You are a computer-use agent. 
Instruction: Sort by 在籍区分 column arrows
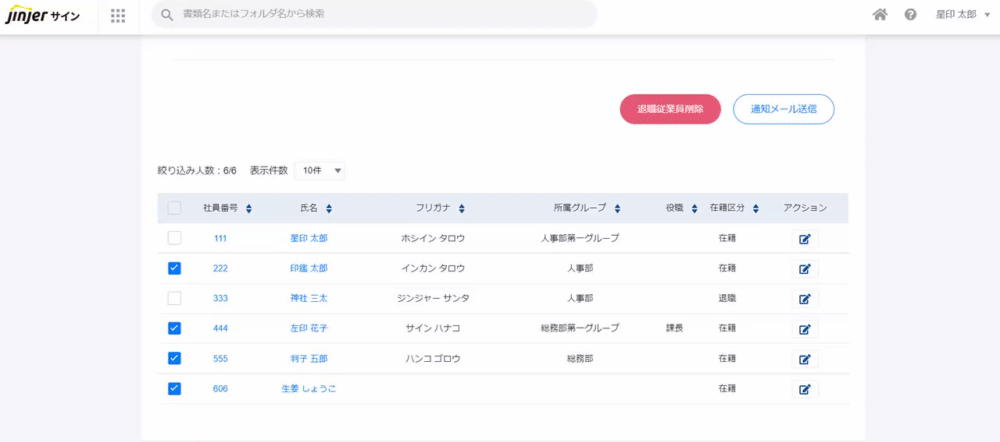tap(755, 208)
